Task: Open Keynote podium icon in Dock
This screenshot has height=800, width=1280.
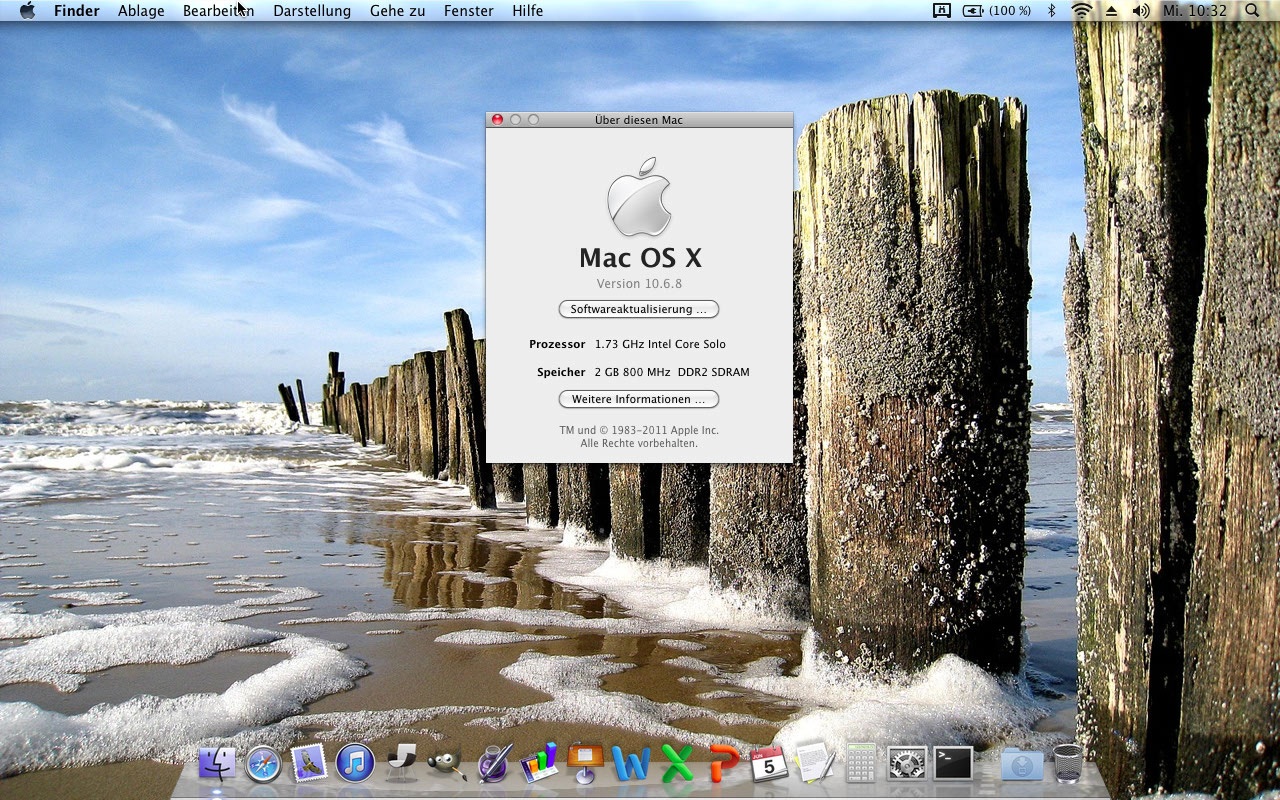Action: (585, 763)
